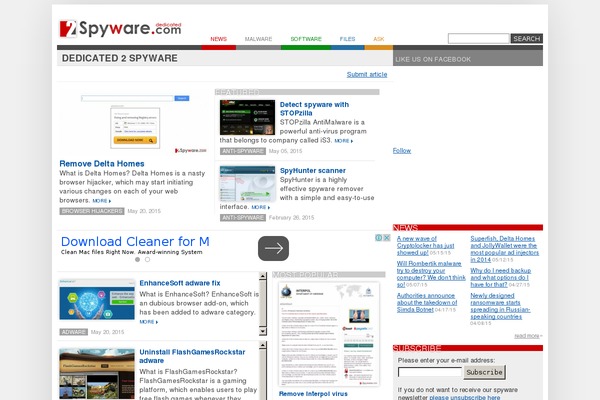Open STOPzilla screenshot thumbnail

247,118
